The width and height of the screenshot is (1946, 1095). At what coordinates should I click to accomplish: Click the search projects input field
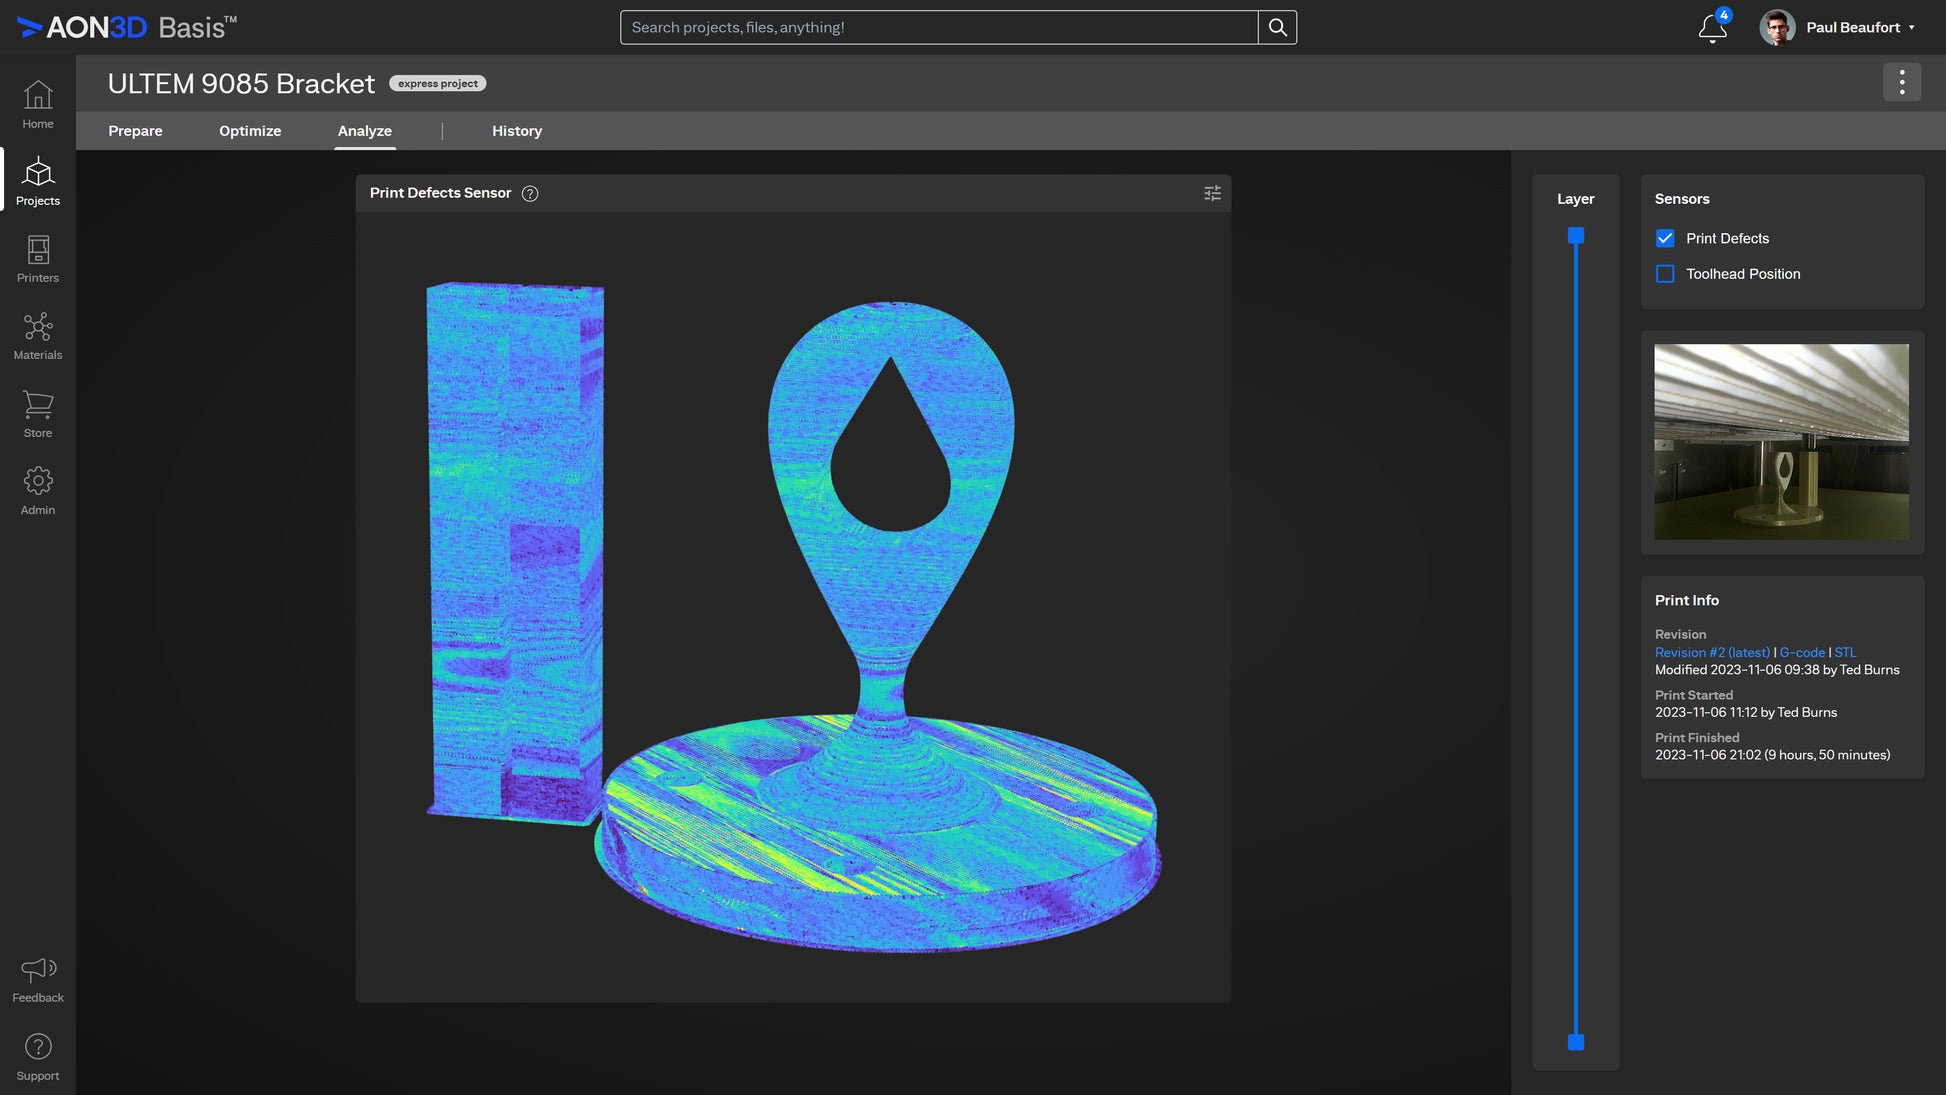coord(939,27)
